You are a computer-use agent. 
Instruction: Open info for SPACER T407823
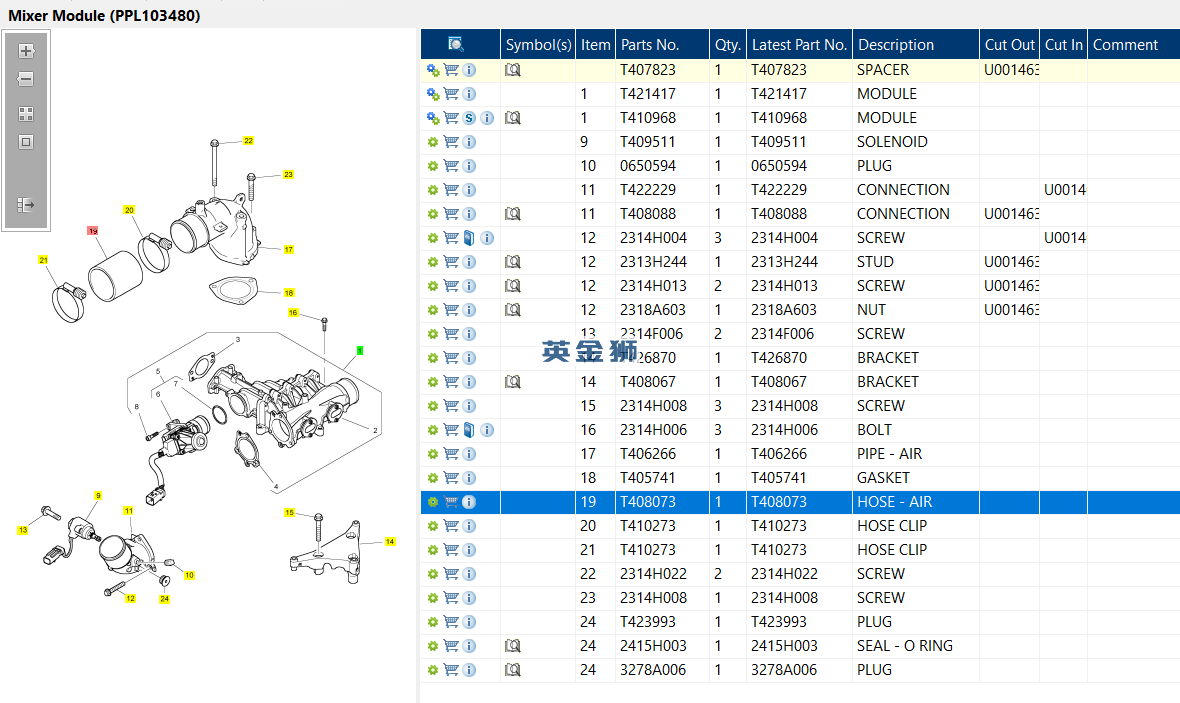click(469, 70)
